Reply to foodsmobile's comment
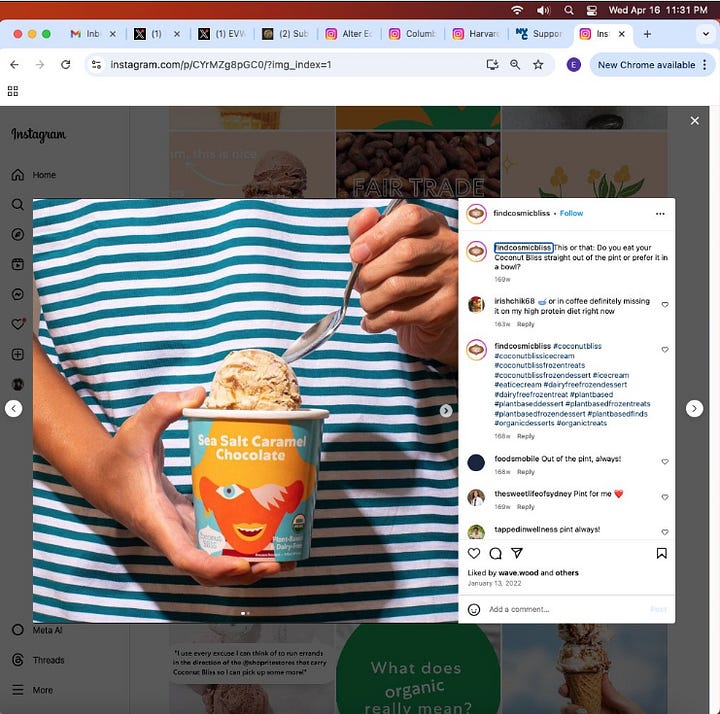720x714 pixels. click(x=526, y=472)
